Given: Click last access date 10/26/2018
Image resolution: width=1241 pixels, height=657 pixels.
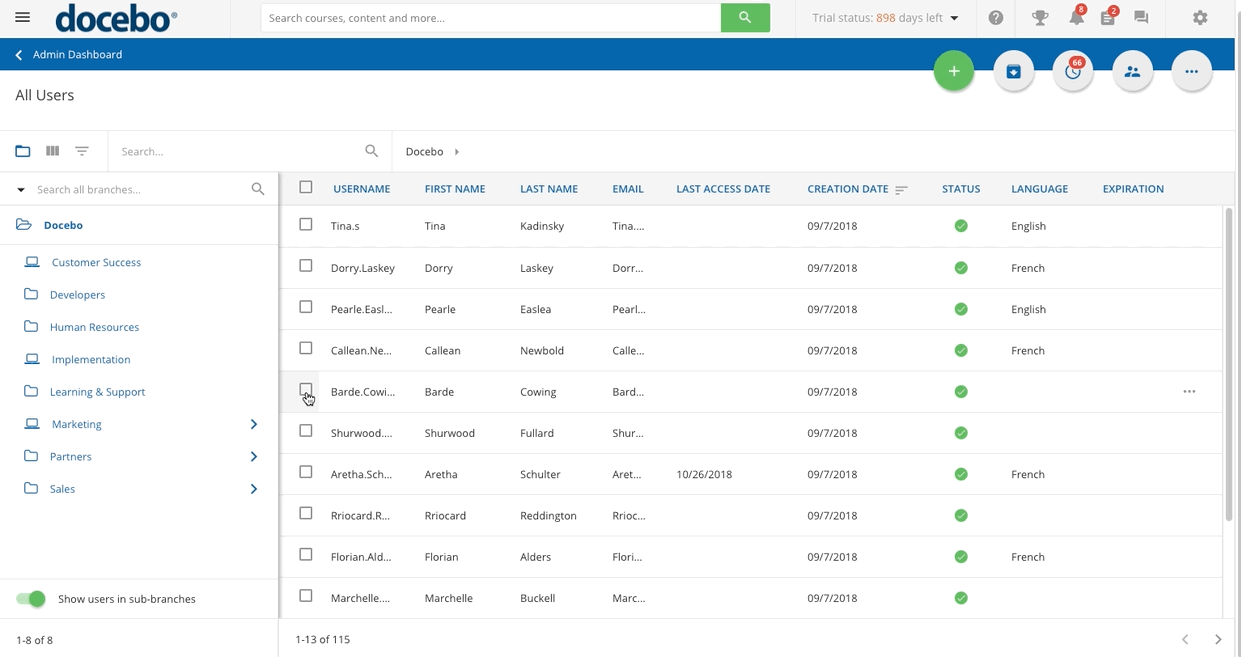Looking at the screenshot, I should [x=704, y=475].
